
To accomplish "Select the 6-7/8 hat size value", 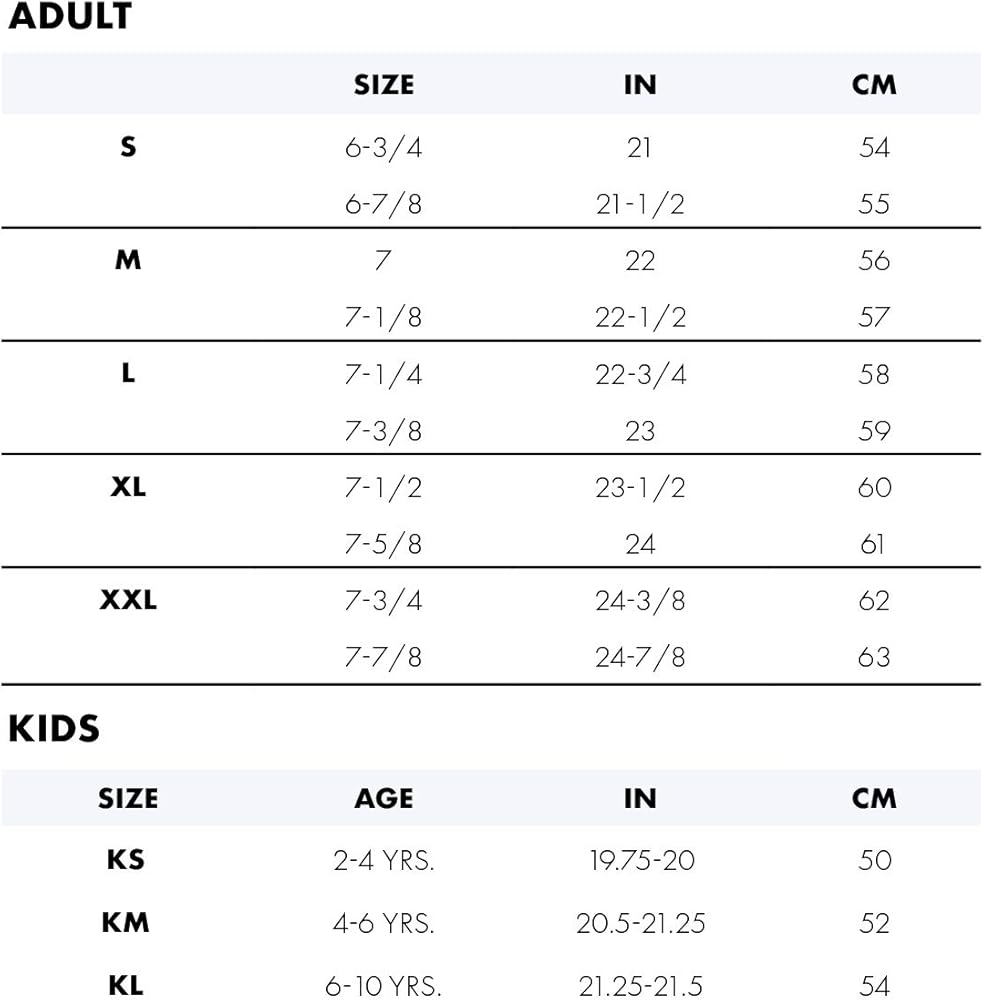I will point(383,205).
